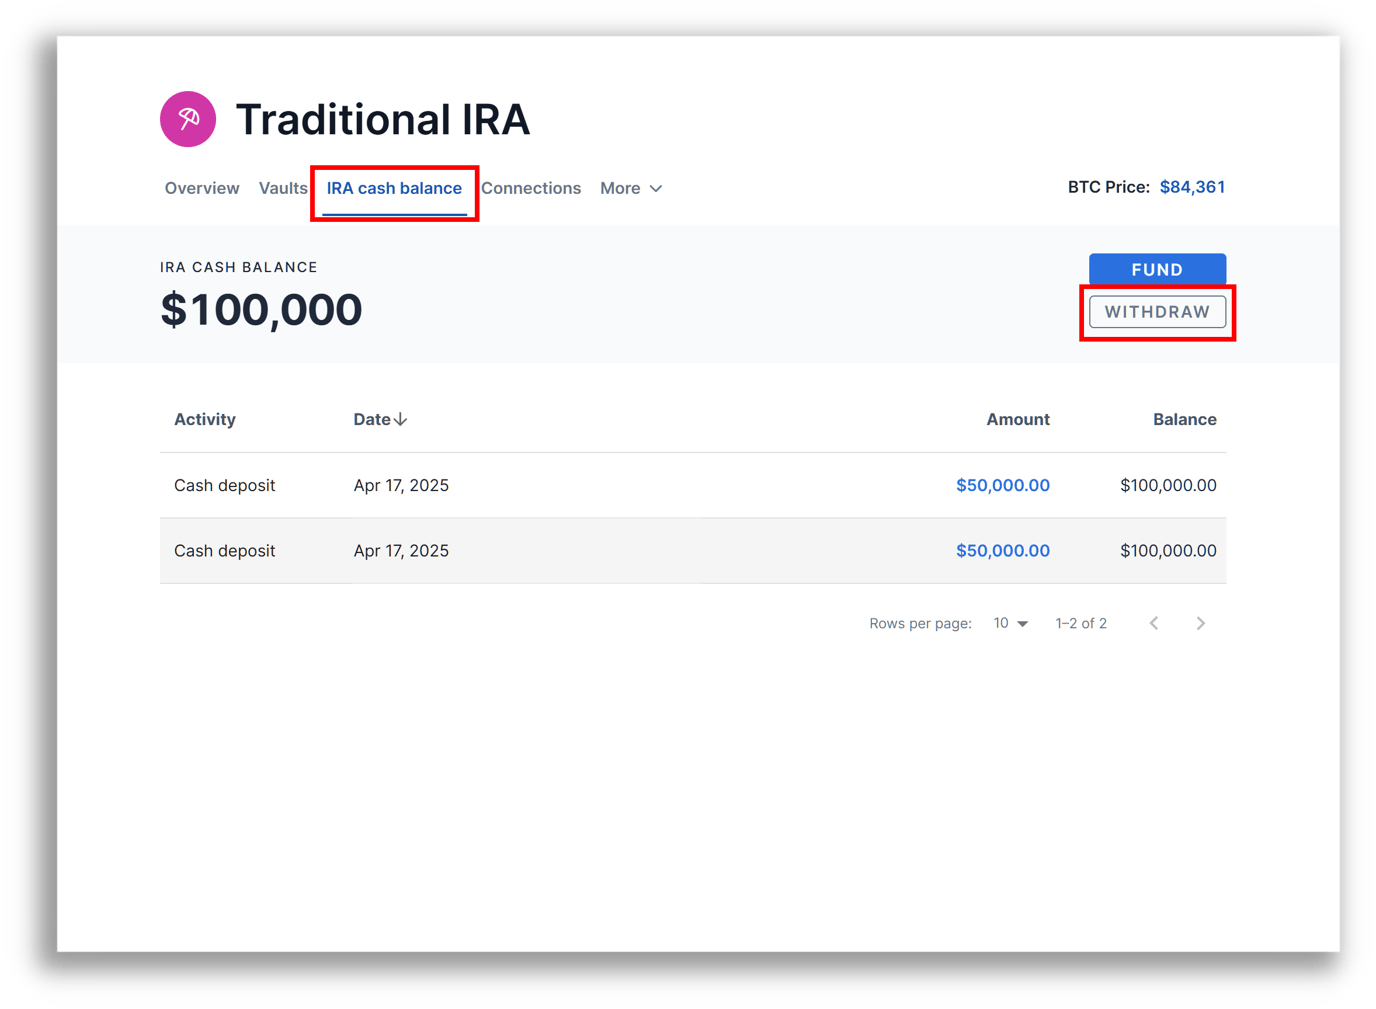Click the pink umbrella account icon
1376x1009 pixels.
(x=188, y=119)
